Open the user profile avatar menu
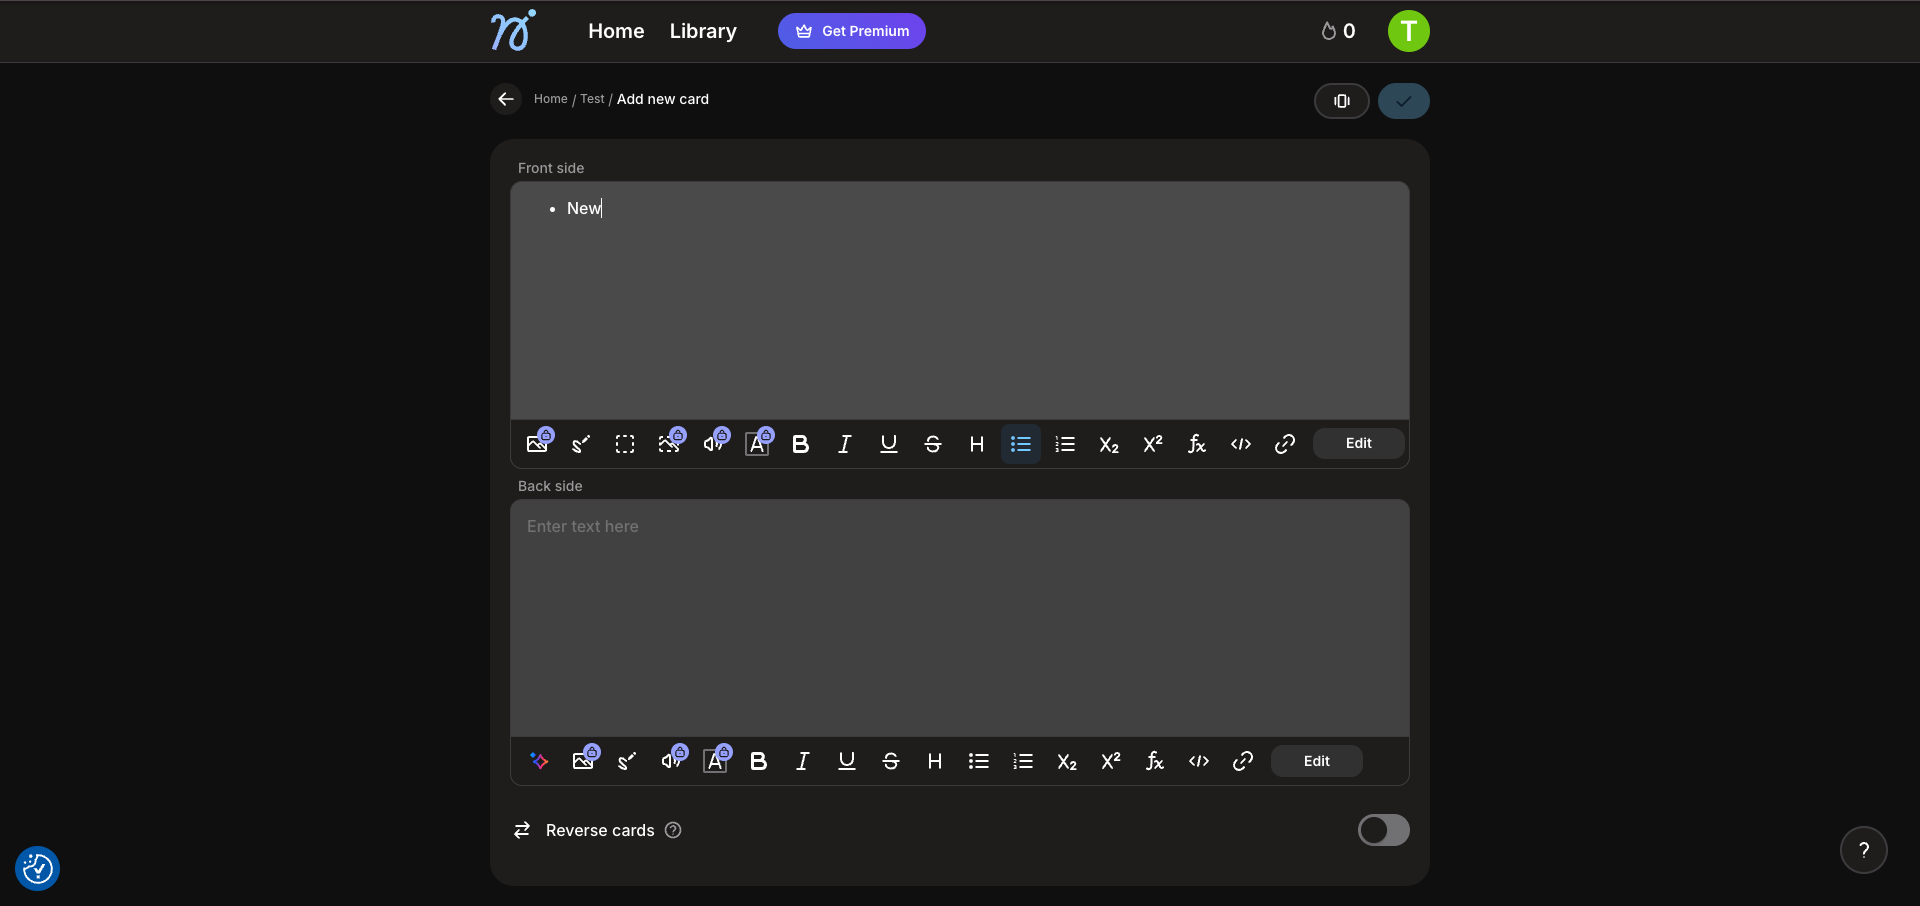Image resolution: width=1920 pixels, height=906 pixels. point(1408,31)
